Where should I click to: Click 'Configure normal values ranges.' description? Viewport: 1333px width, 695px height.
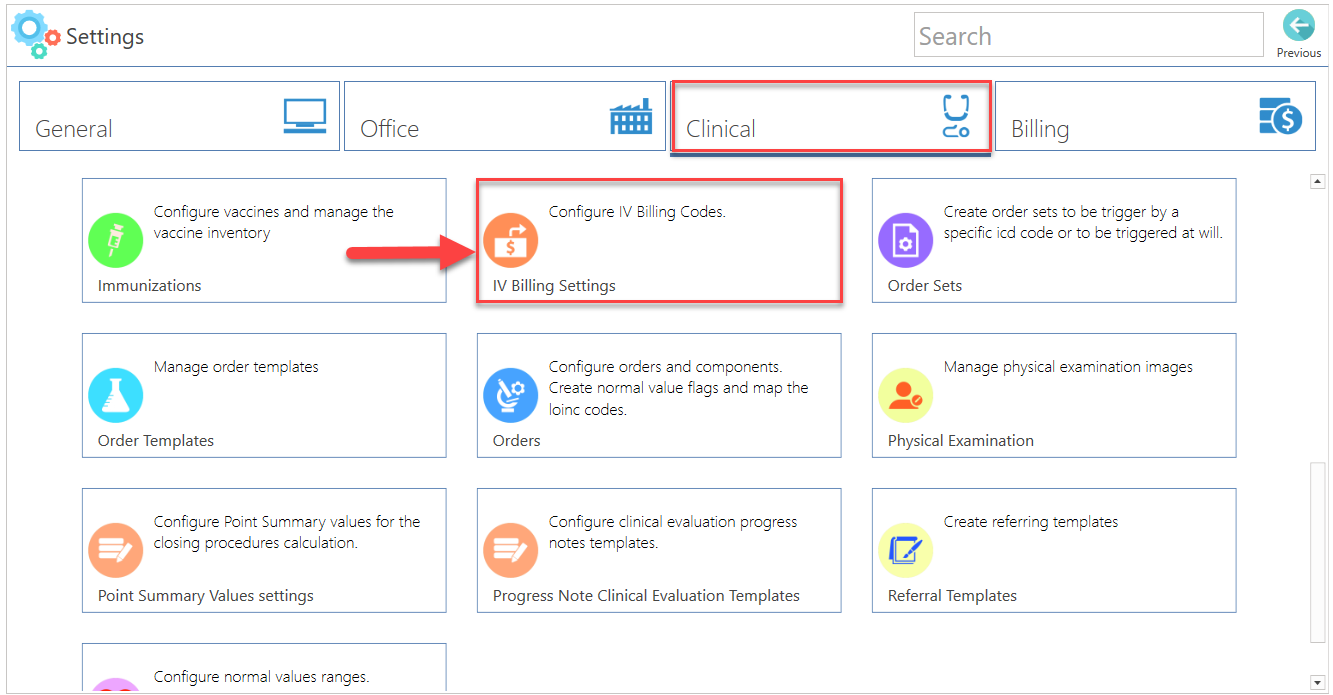(x=261, y=677)
